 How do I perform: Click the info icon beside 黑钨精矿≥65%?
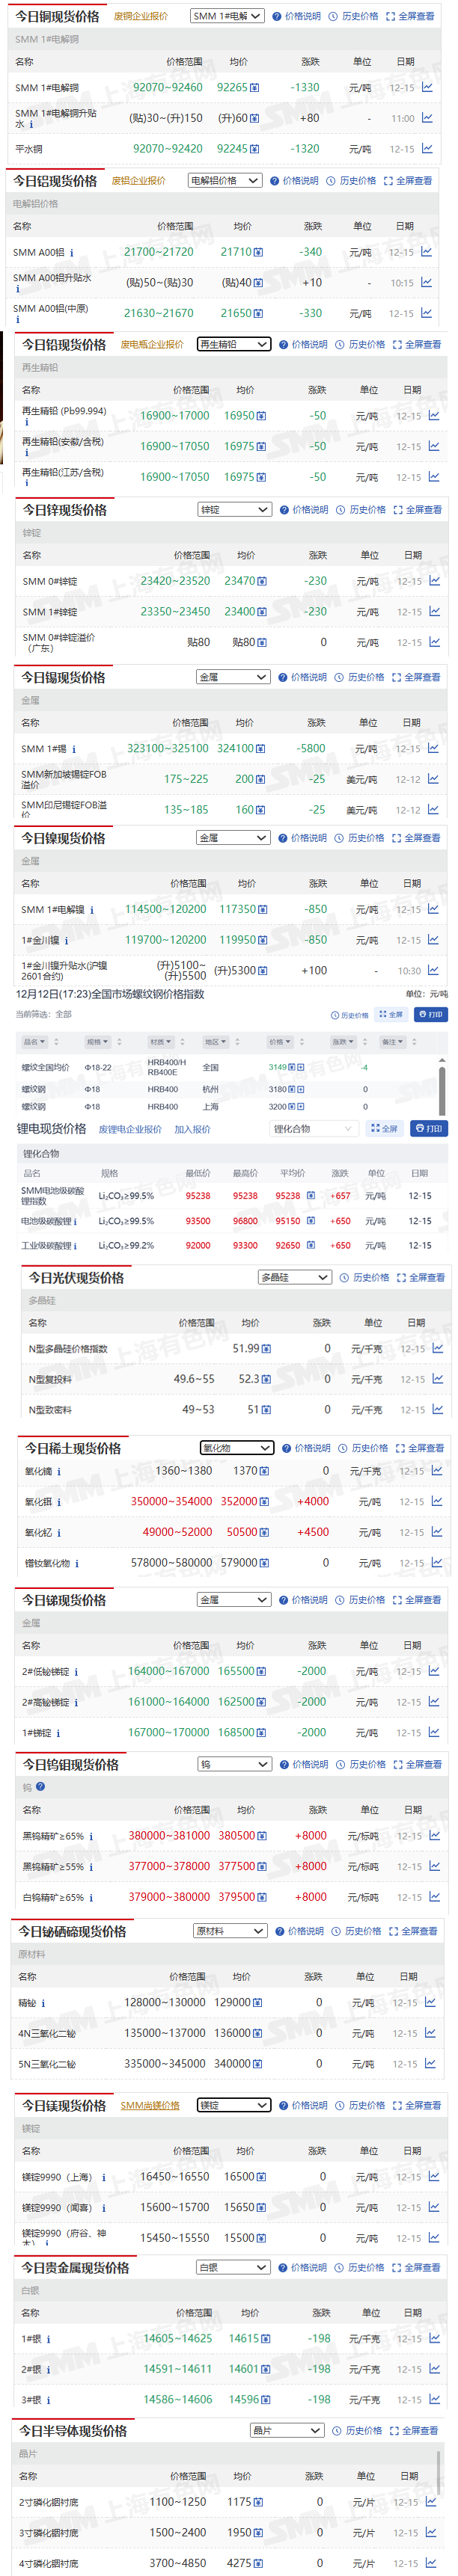[91, 1835]
